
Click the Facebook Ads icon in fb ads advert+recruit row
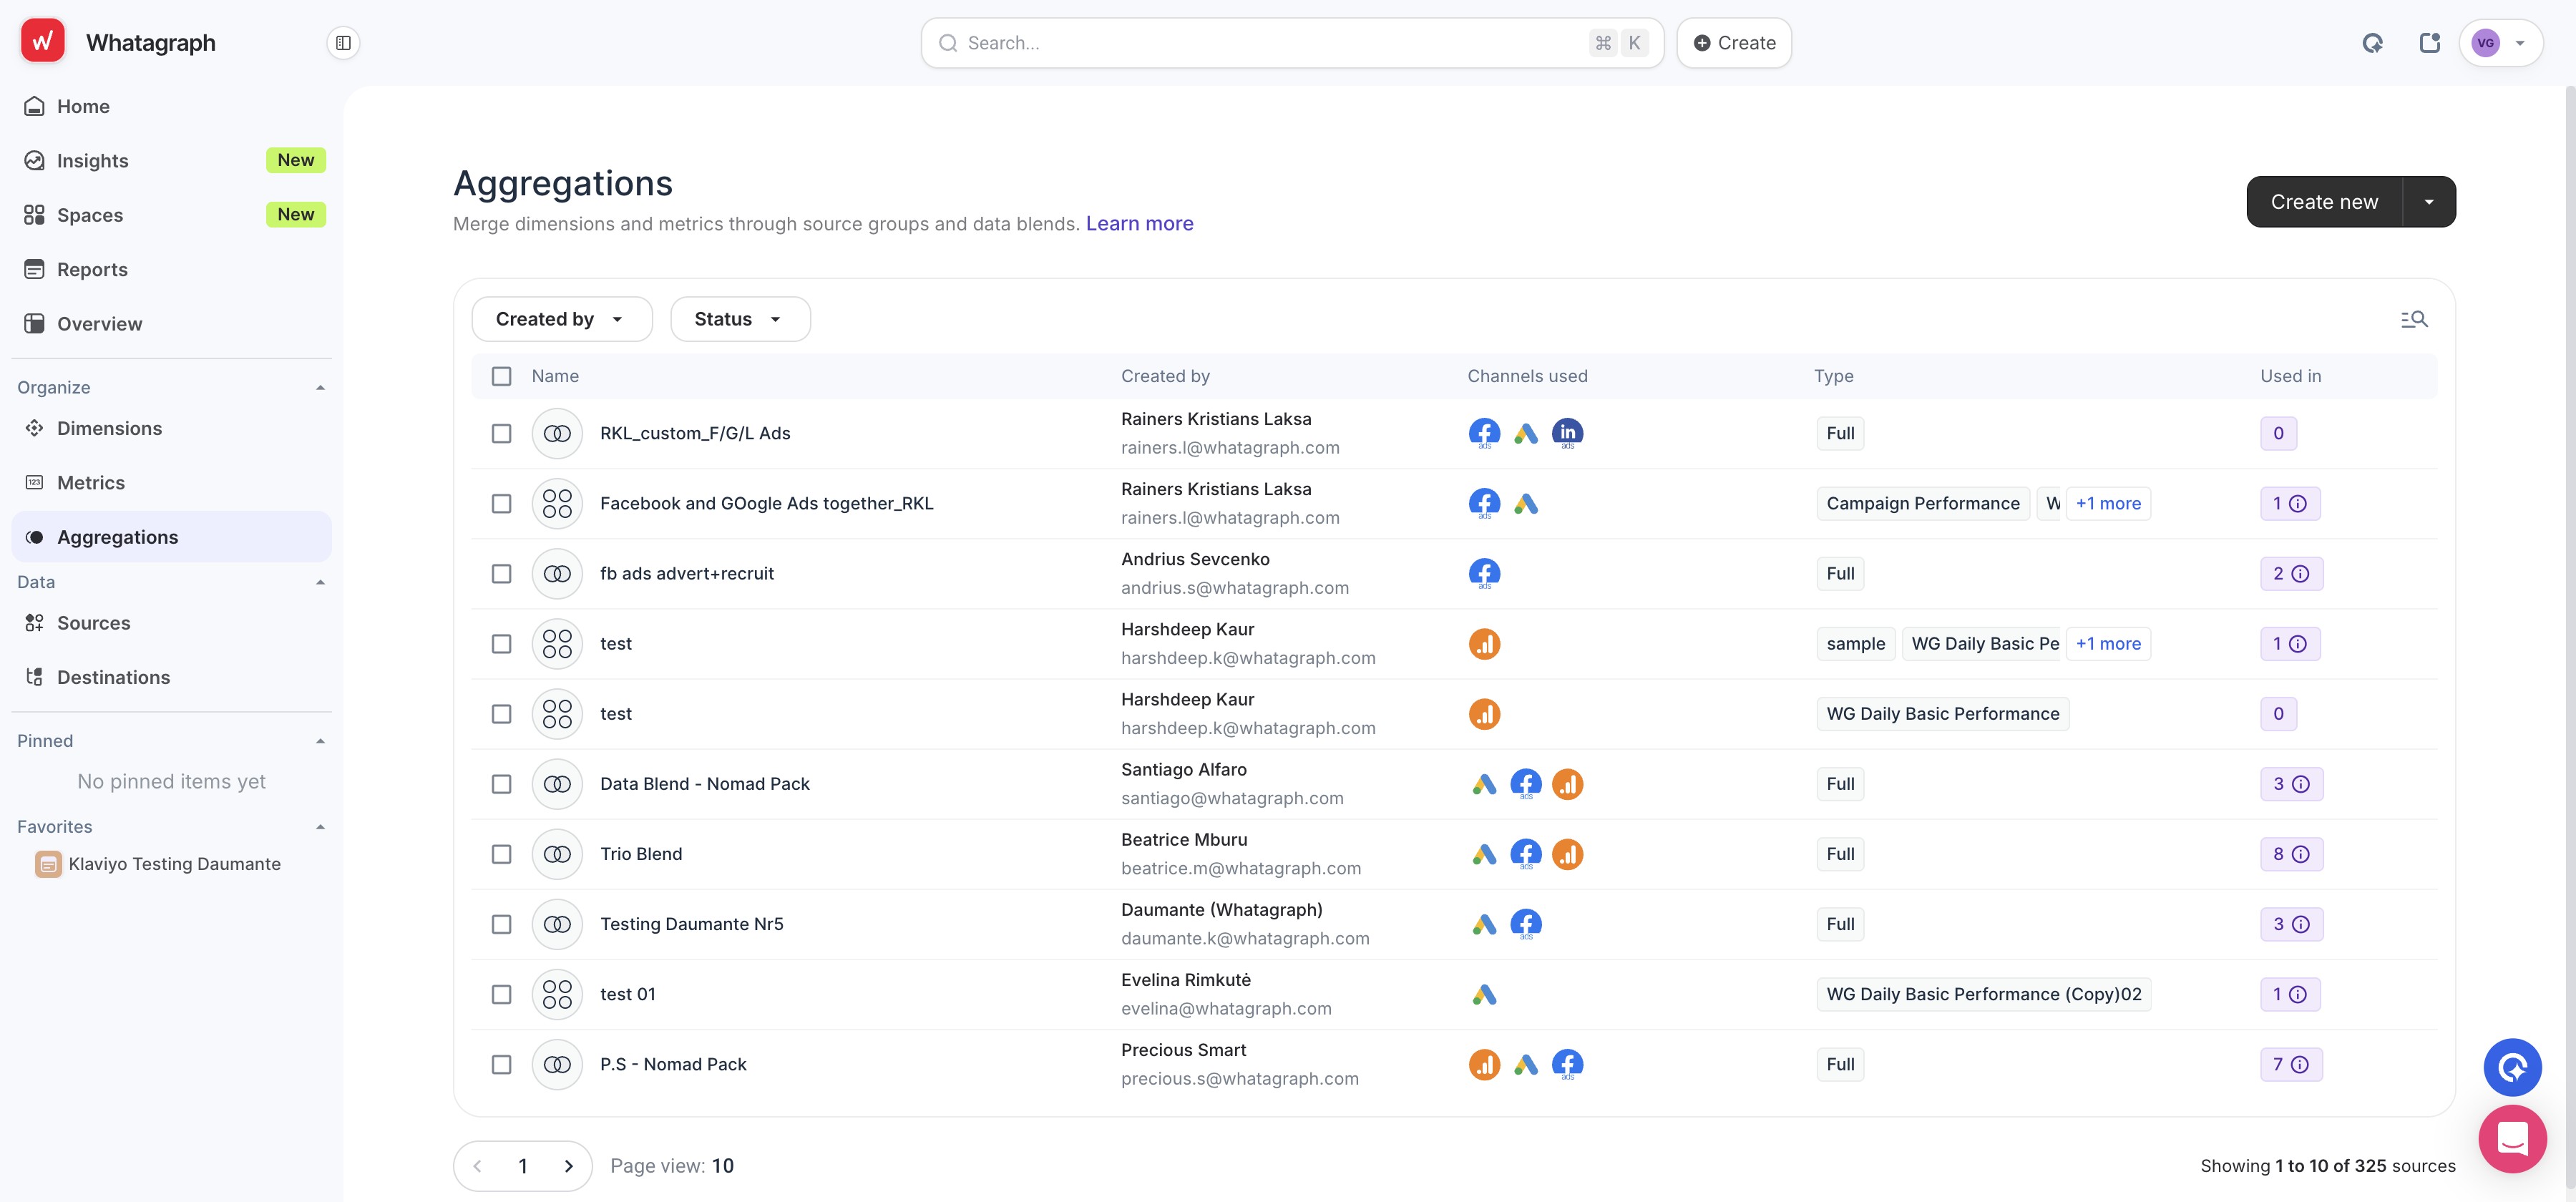coord(1484,573)
